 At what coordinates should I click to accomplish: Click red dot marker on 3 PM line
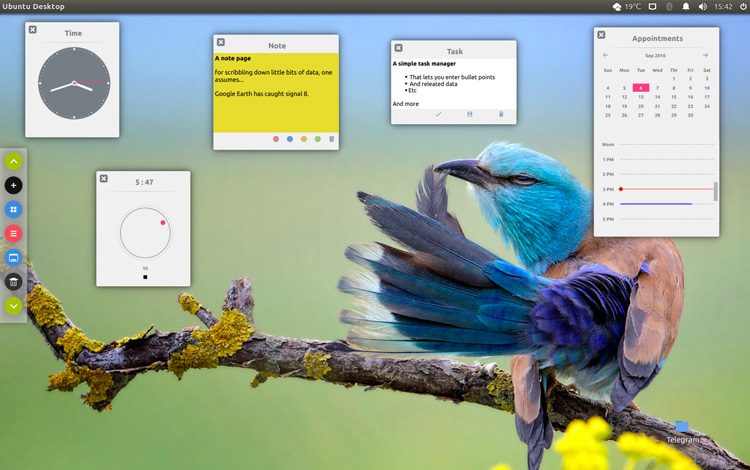click(x=621, y=189)
